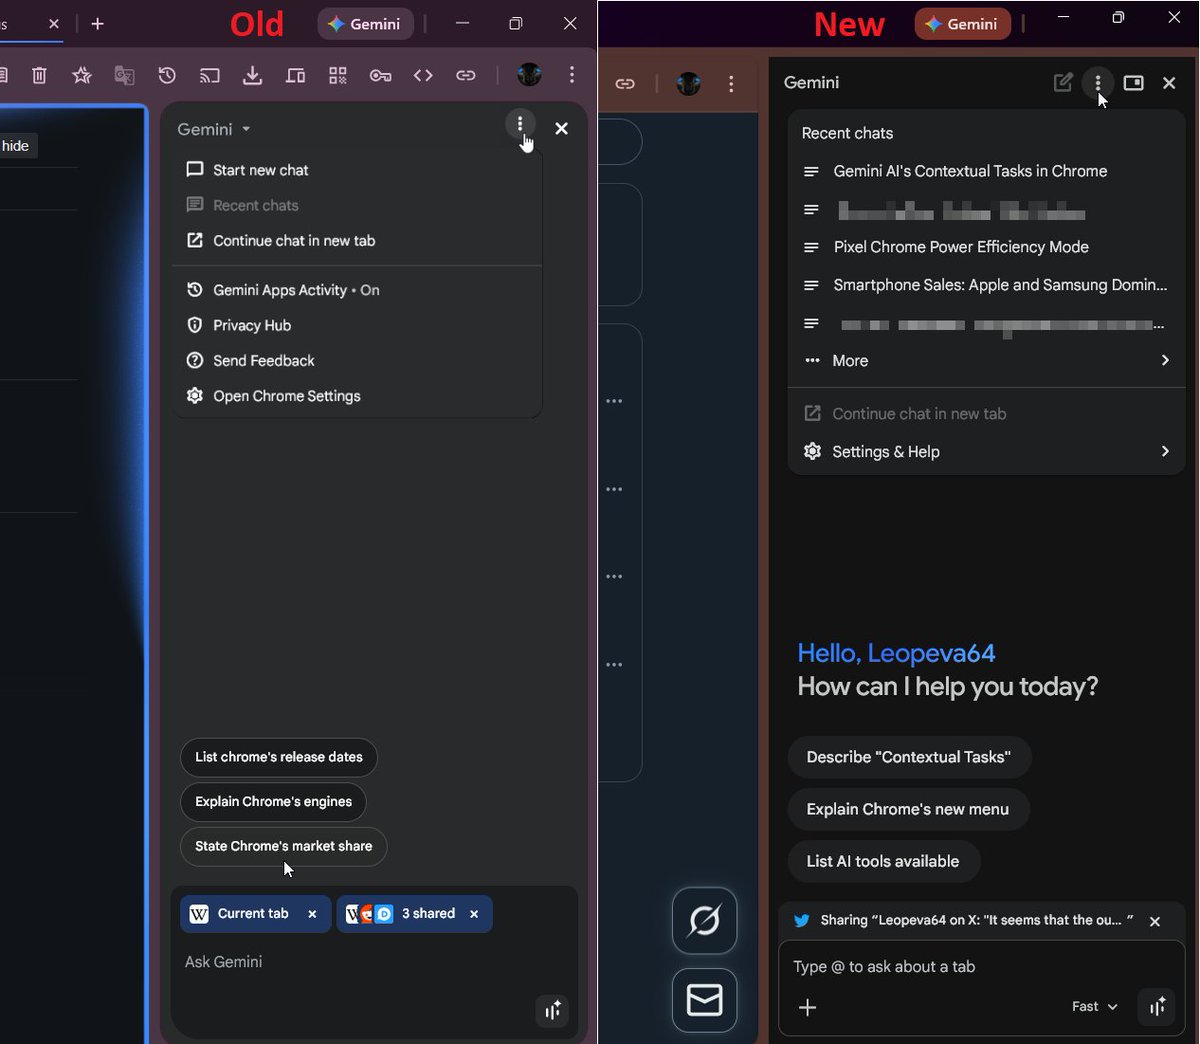
Task: Click the delete (trash) toolbar icon
Action: [39, 75]
